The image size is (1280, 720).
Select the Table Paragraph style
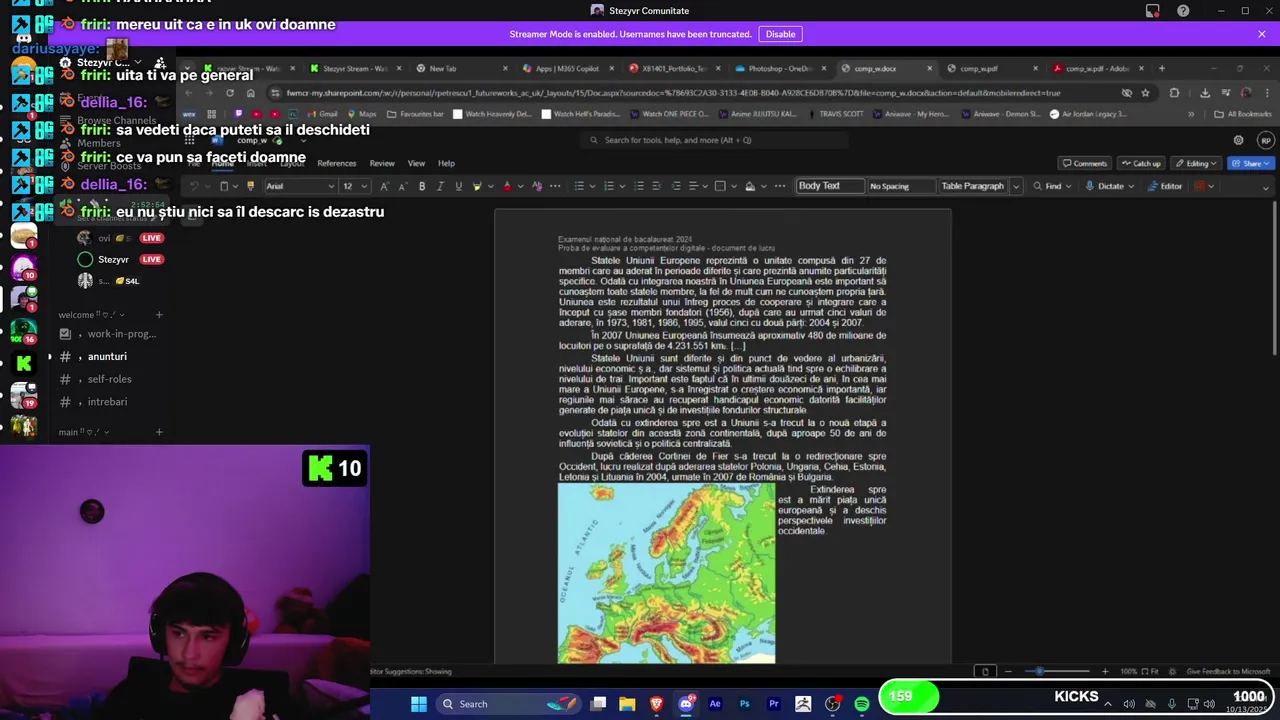(x=972, y=186)
